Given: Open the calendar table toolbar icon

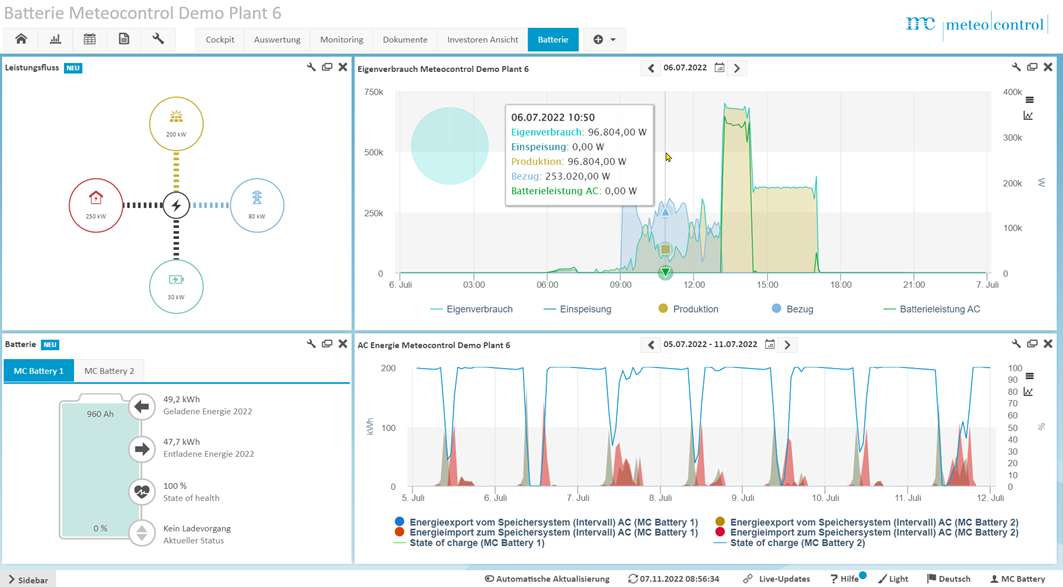Looking at the screenshot, I should click(x=89, y=39).
